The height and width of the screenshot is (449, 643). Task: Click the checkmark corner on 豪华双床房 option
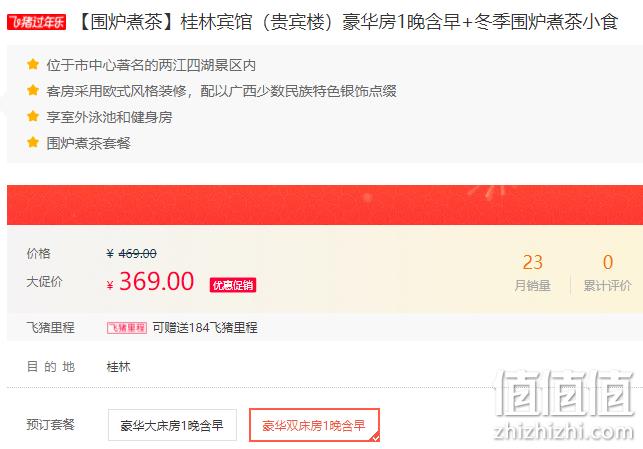375,438
